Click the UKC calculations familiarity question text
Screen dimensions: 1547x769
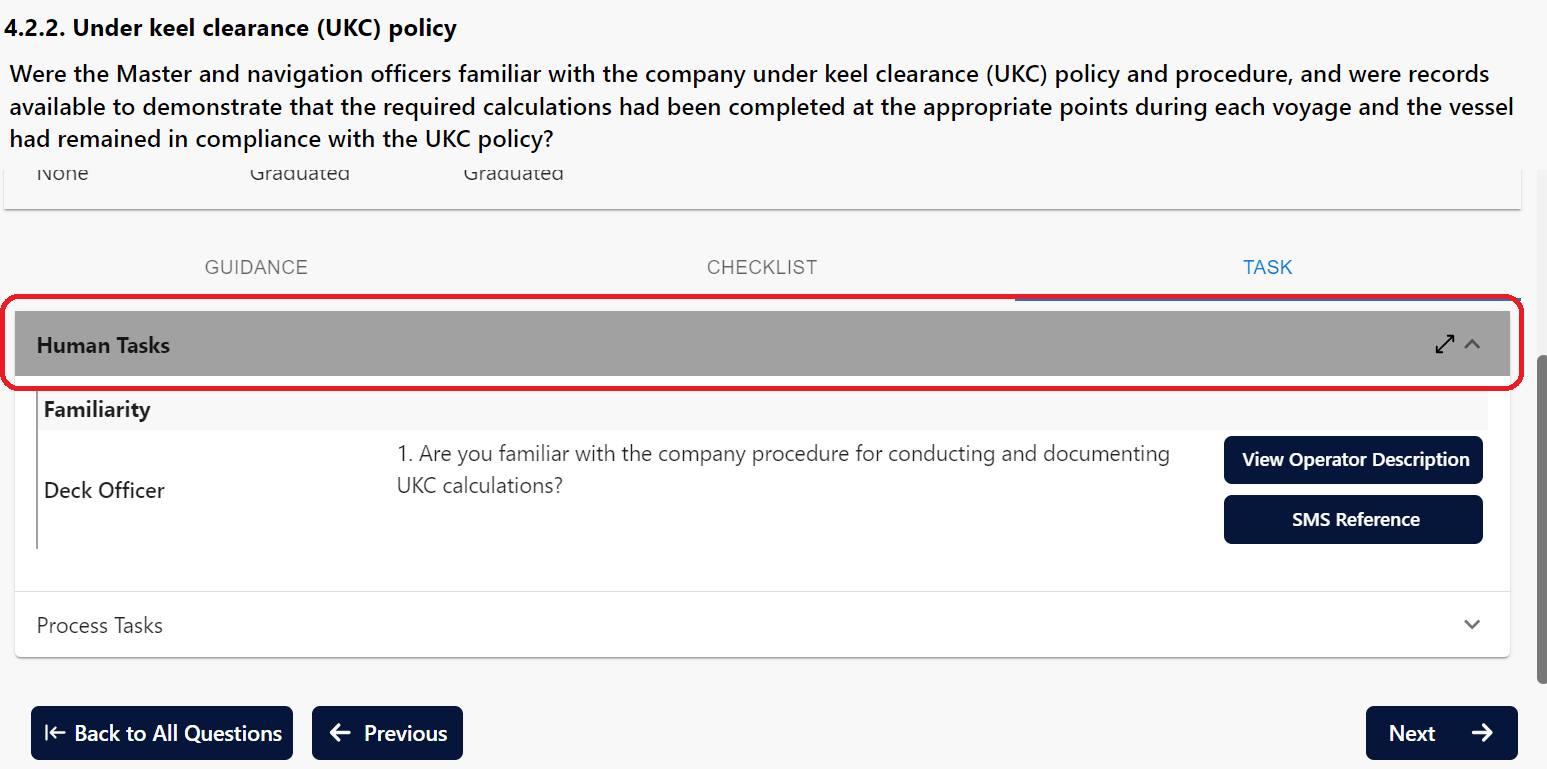click(782, 469)
